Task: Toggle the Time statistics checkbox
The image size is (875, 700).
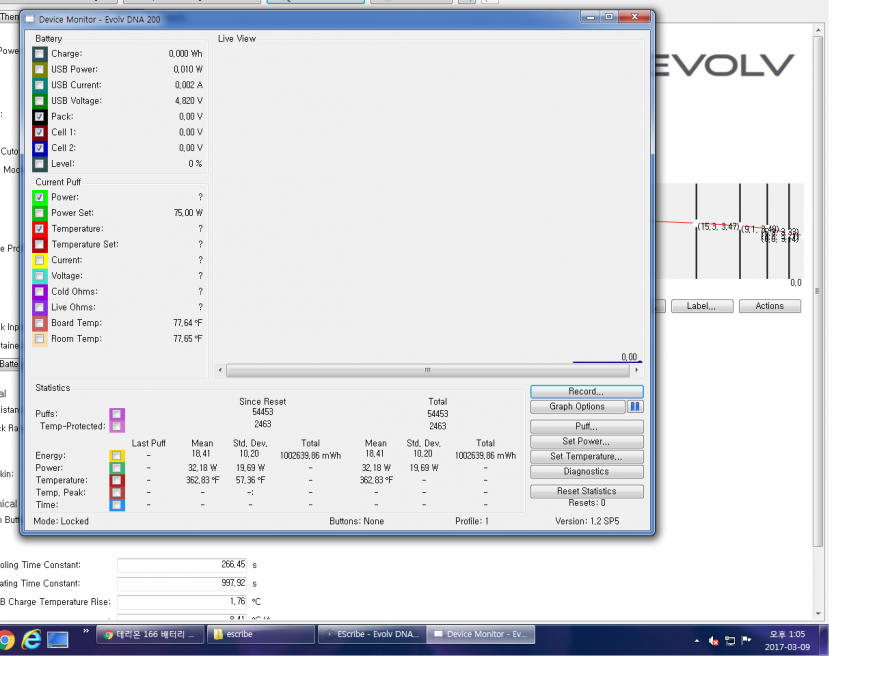Action: (117, 505)
